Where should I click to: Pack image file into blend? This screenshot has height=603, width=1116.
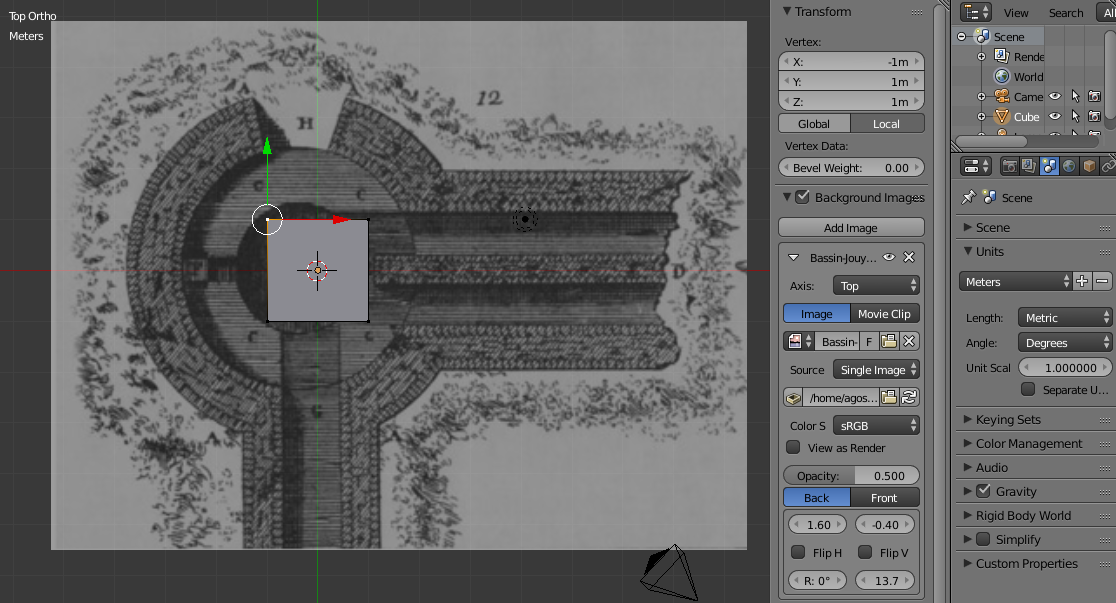pos(794,397)
